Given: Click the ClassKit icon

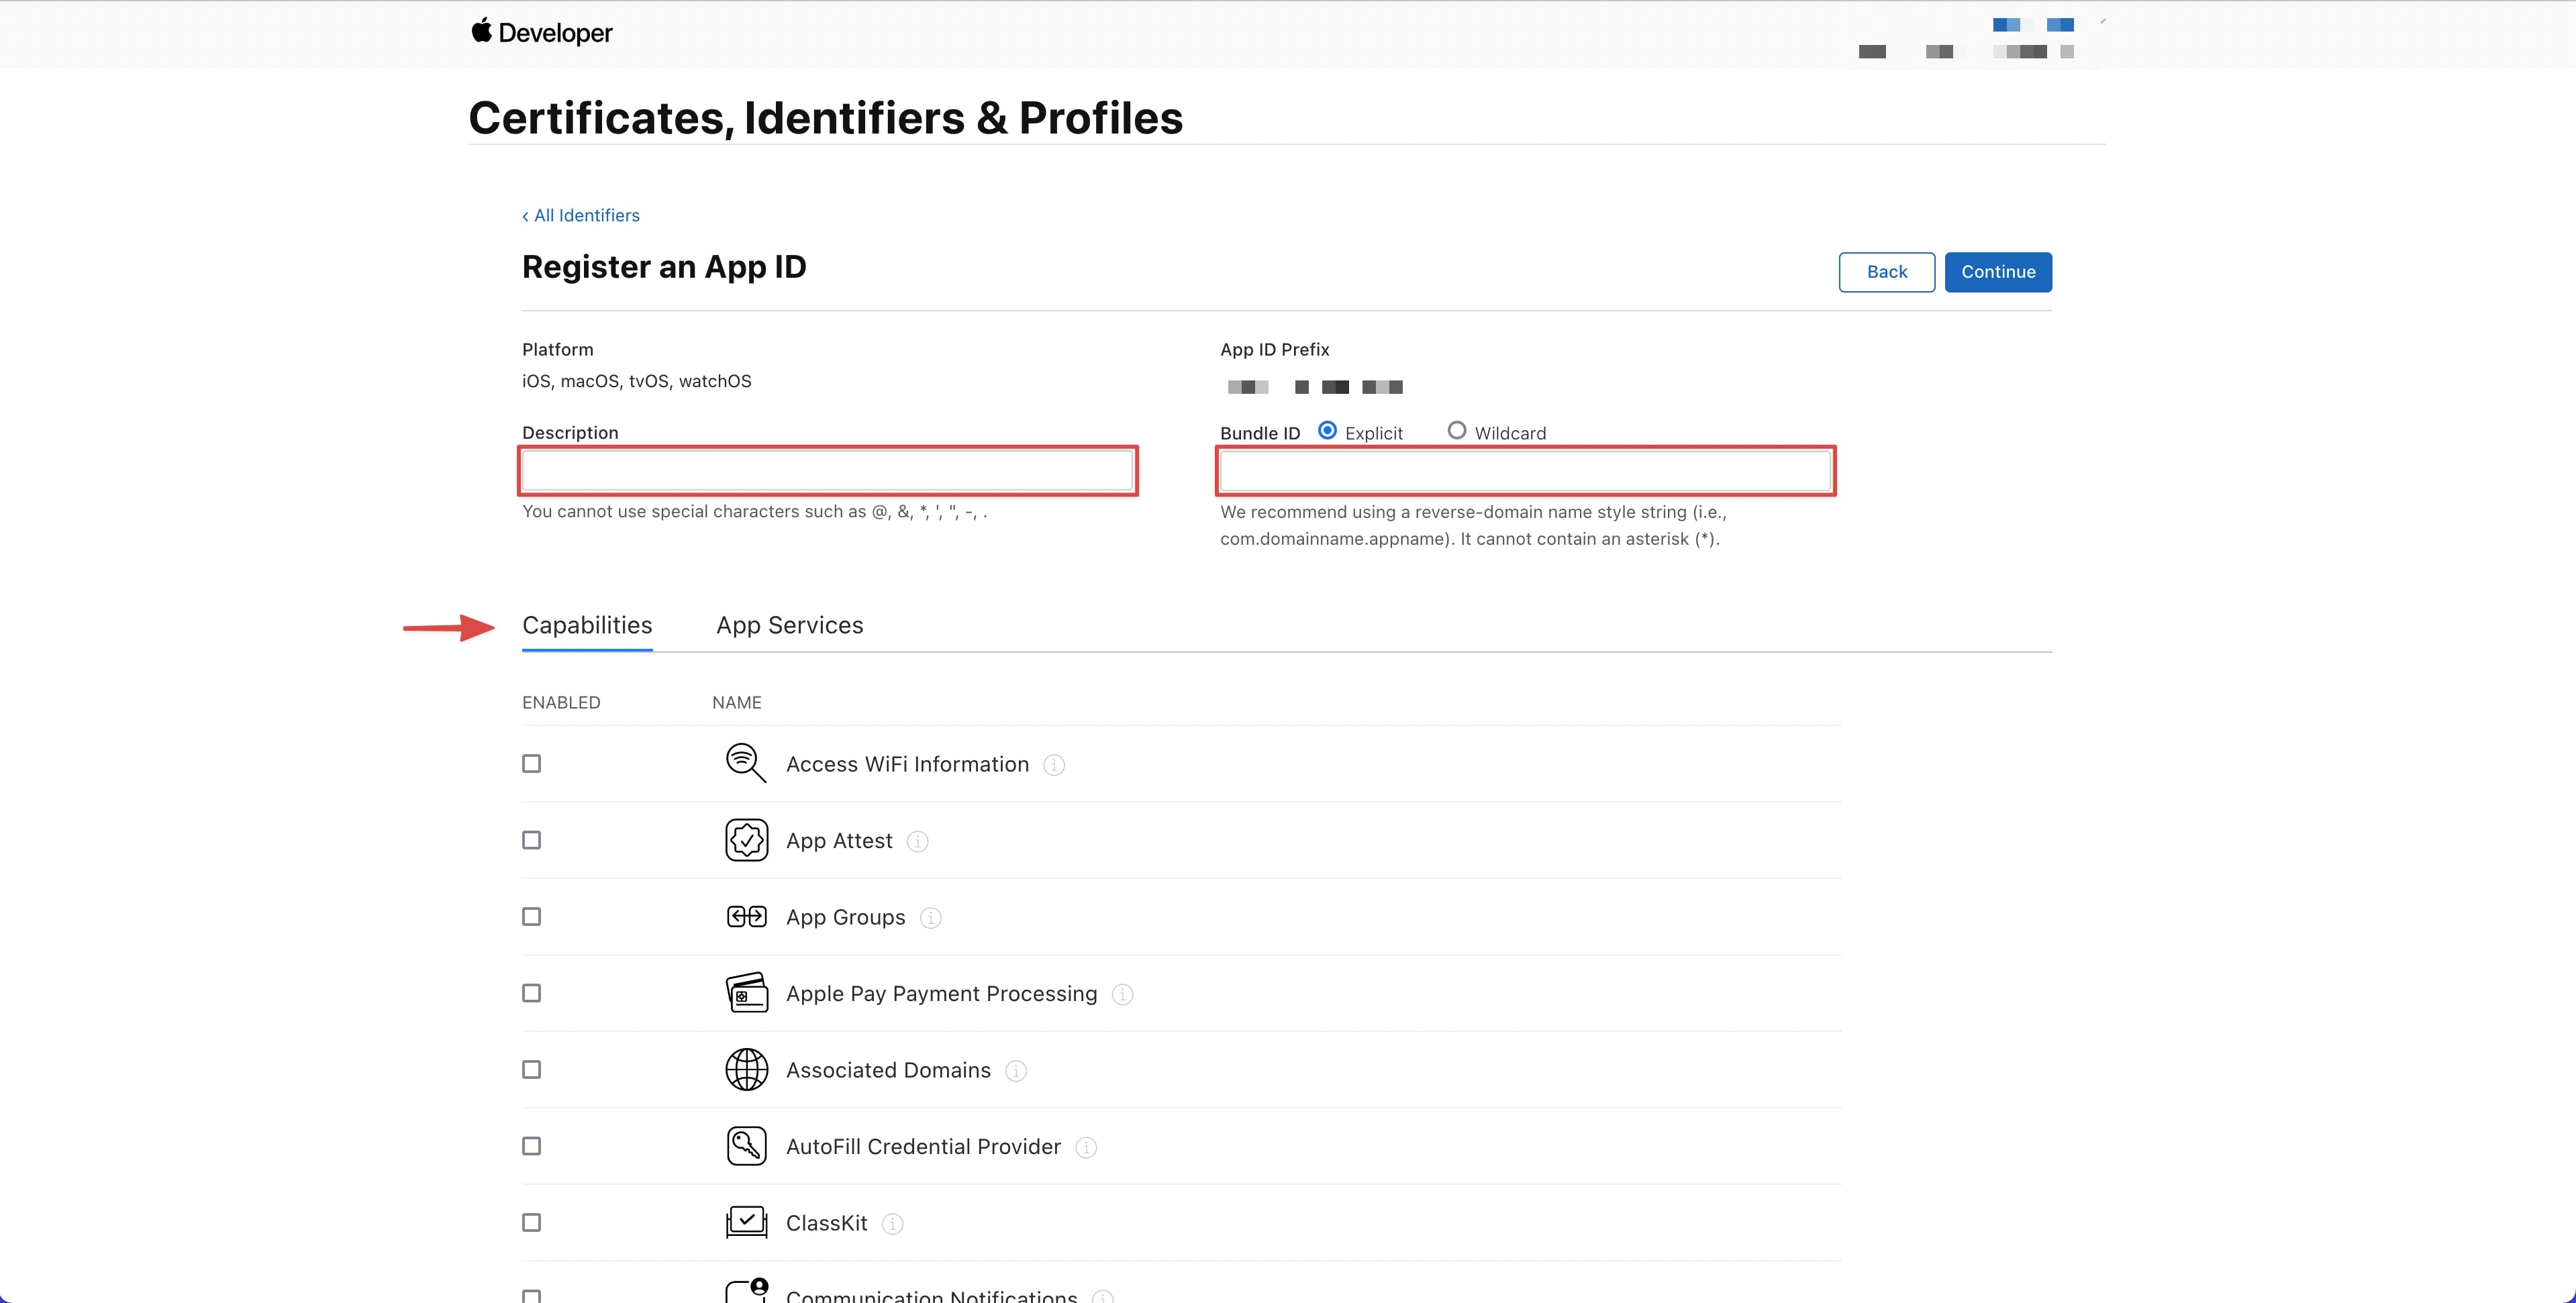Looking at the screenshot, I should pos(746,1222).
